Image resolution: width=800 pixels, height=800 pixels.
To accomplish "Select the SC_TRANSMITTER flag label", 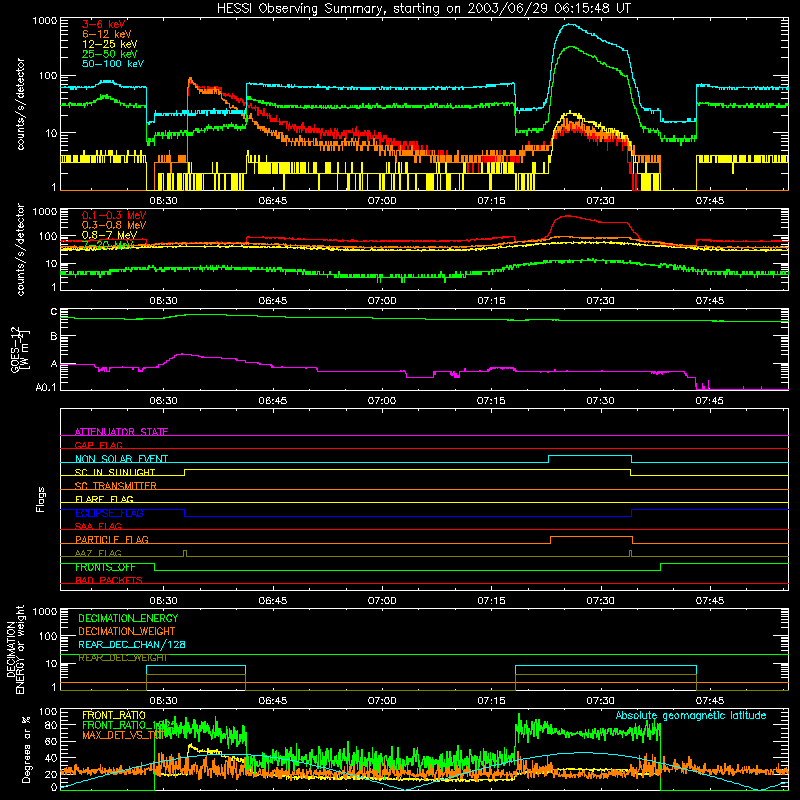I will [116, 486].
